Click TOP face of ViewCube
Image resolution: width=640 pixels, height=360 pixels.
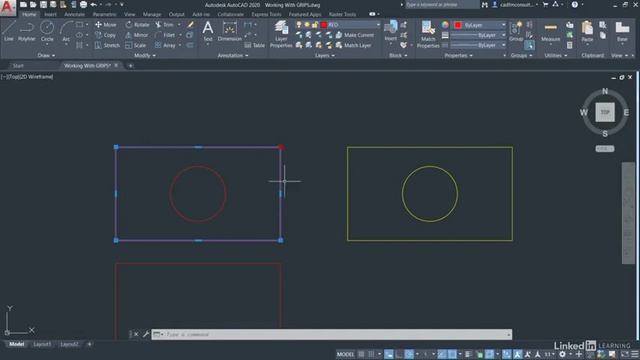[604, 112]
